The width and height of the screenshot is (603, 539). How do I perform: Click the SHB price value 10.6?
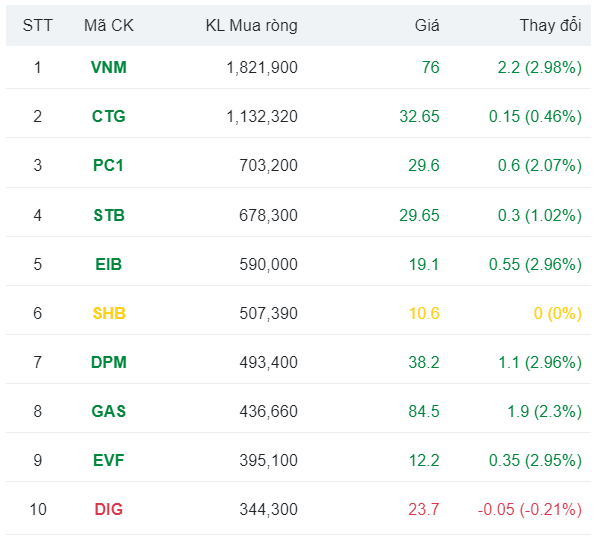pos(423,313)
